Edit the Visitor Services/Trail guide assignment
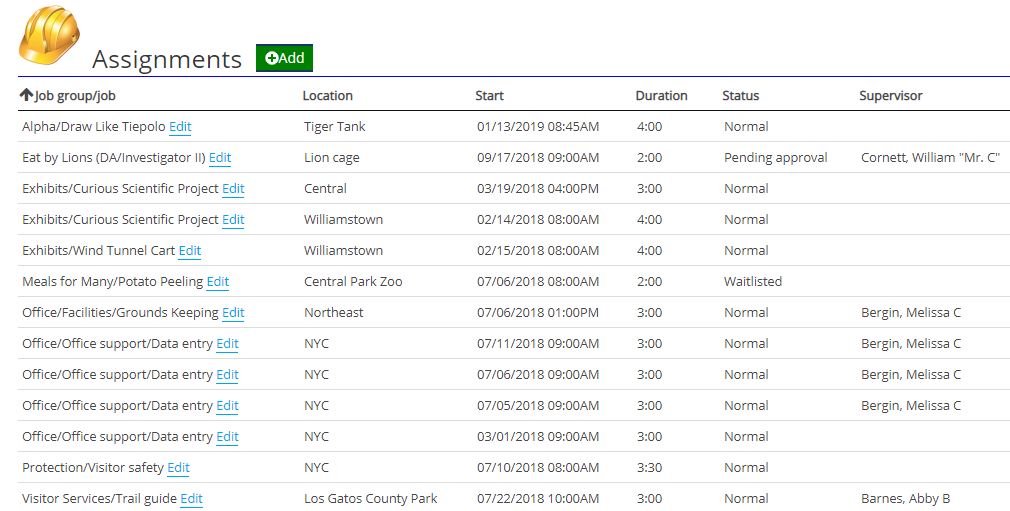 191,499
